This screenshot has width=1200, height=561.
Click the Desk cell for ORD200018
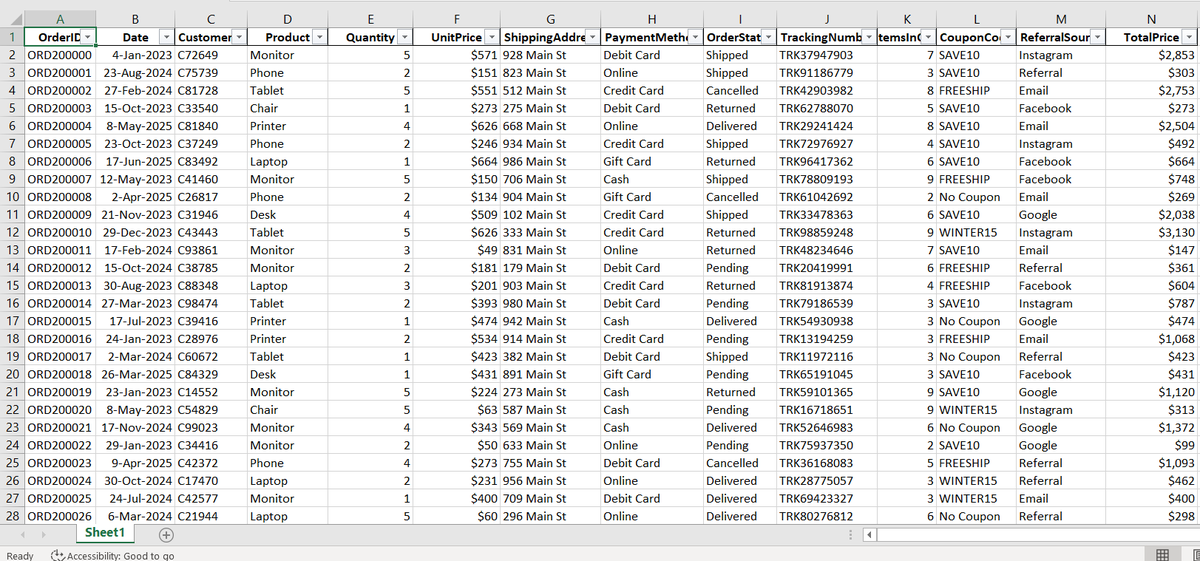click(x=290, y=374)
